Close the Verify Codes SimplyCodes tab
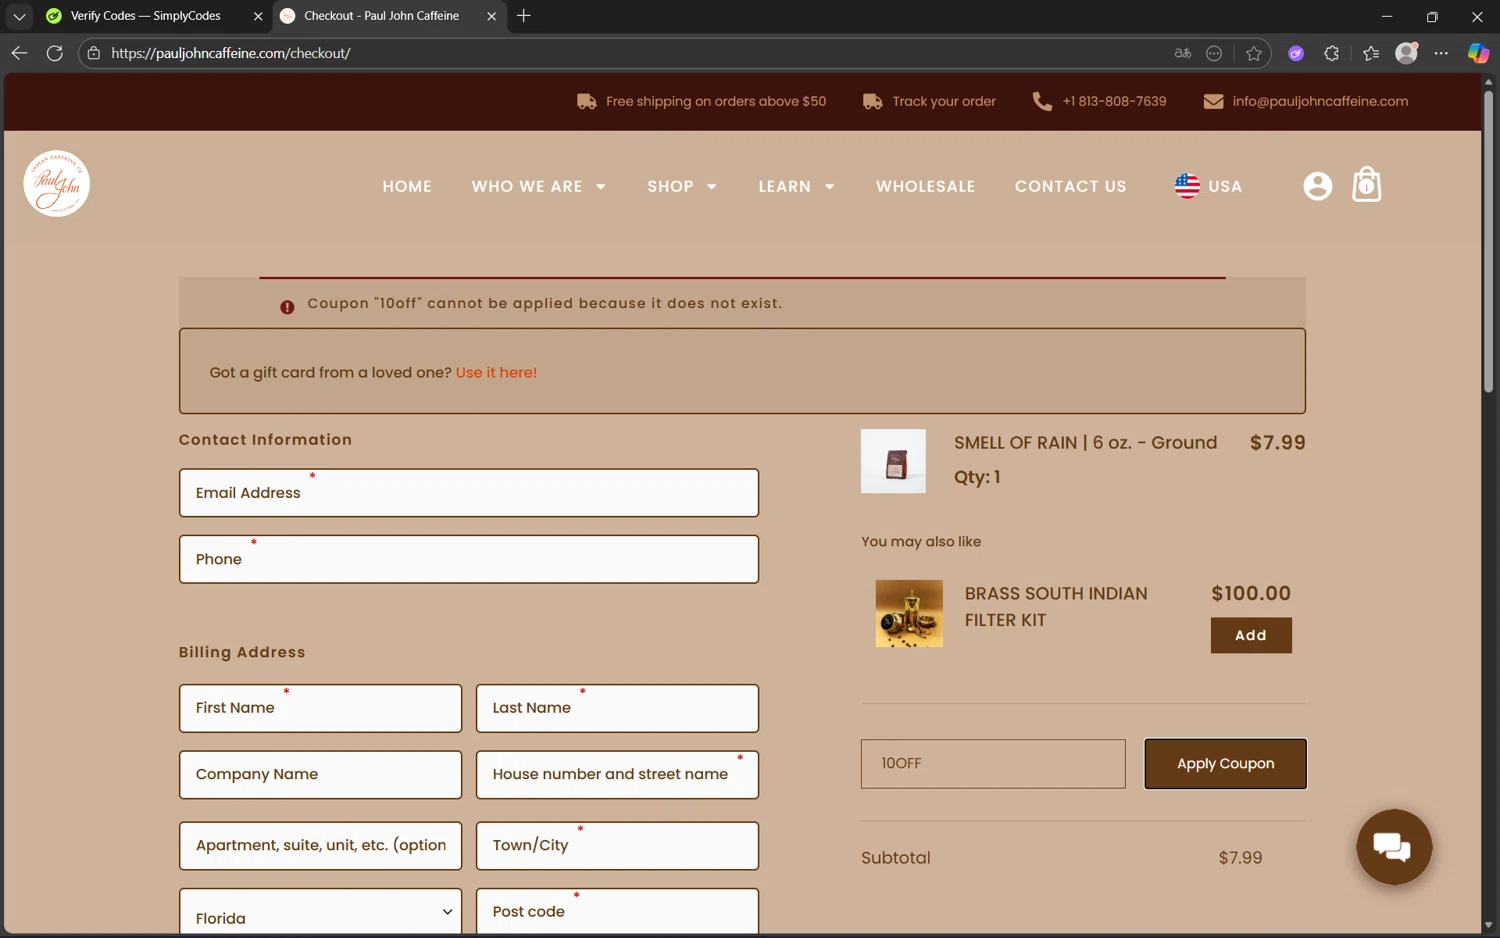The width and height of the screenshot is (1500, 938). click(x=258, y=16)
